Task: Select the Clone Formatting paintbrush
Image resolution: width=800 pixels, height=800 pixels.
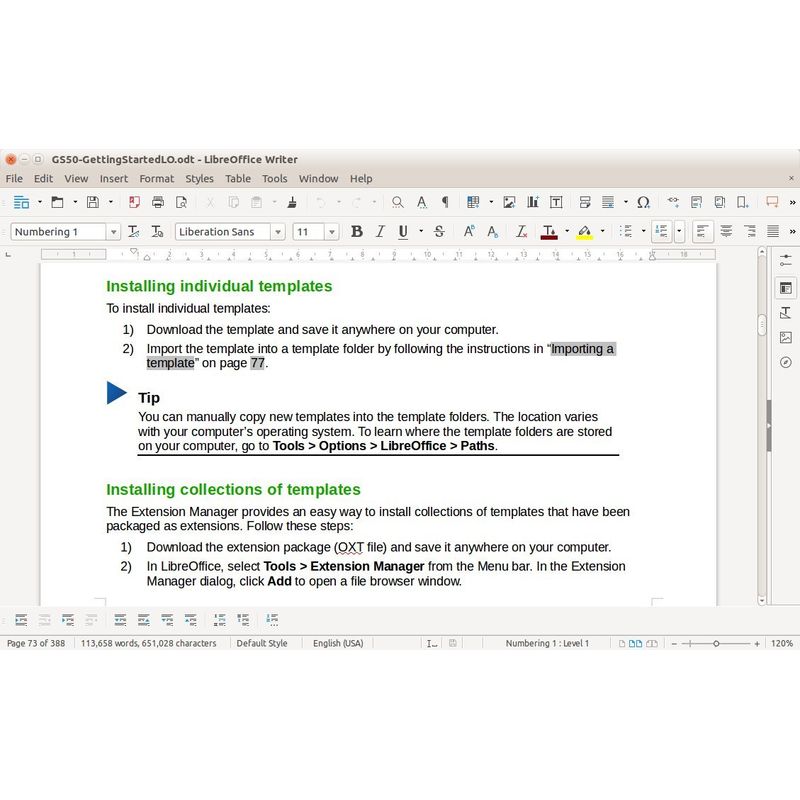Action: pos(291,202)
